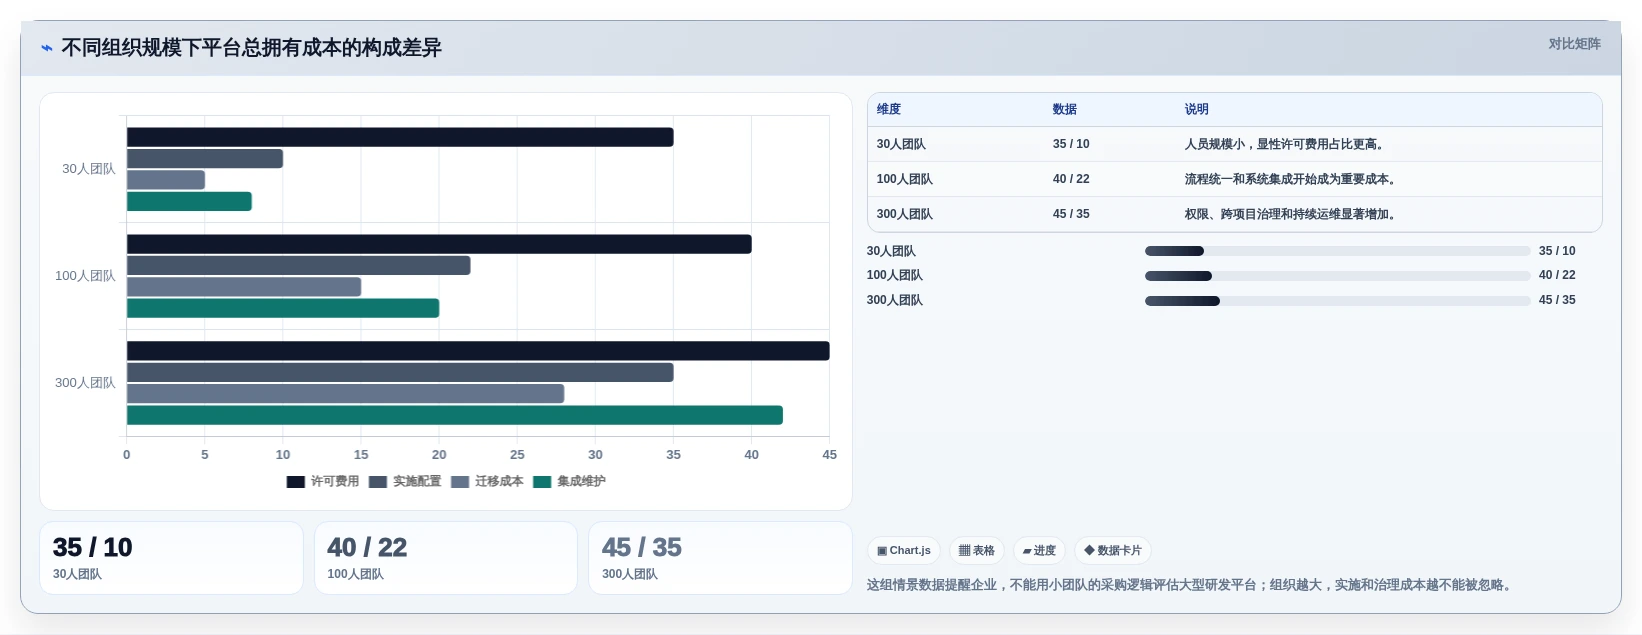1642x635 pixels.
Task: Toggle the 许可费用 legend item
Action: 323,481
